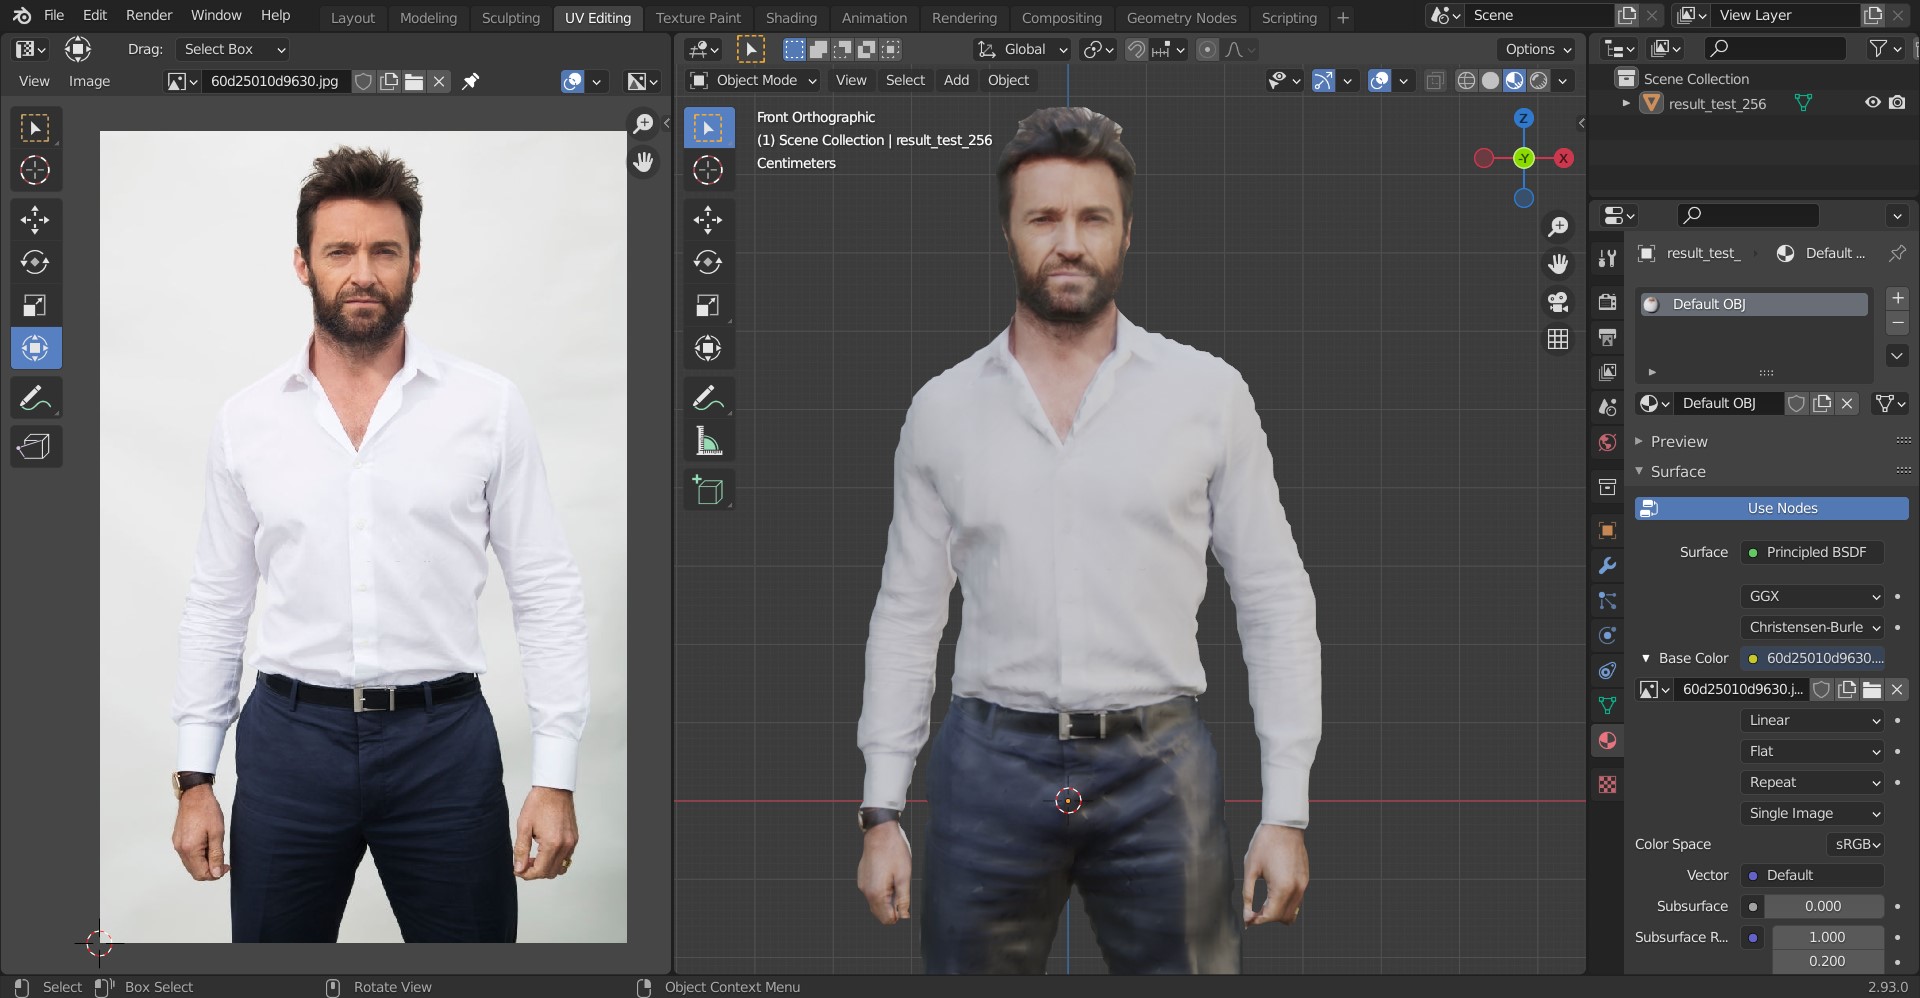Switch to Rendered viewport shading
The width and height of the screenshot is (1920, 998).
point(1539,81)
